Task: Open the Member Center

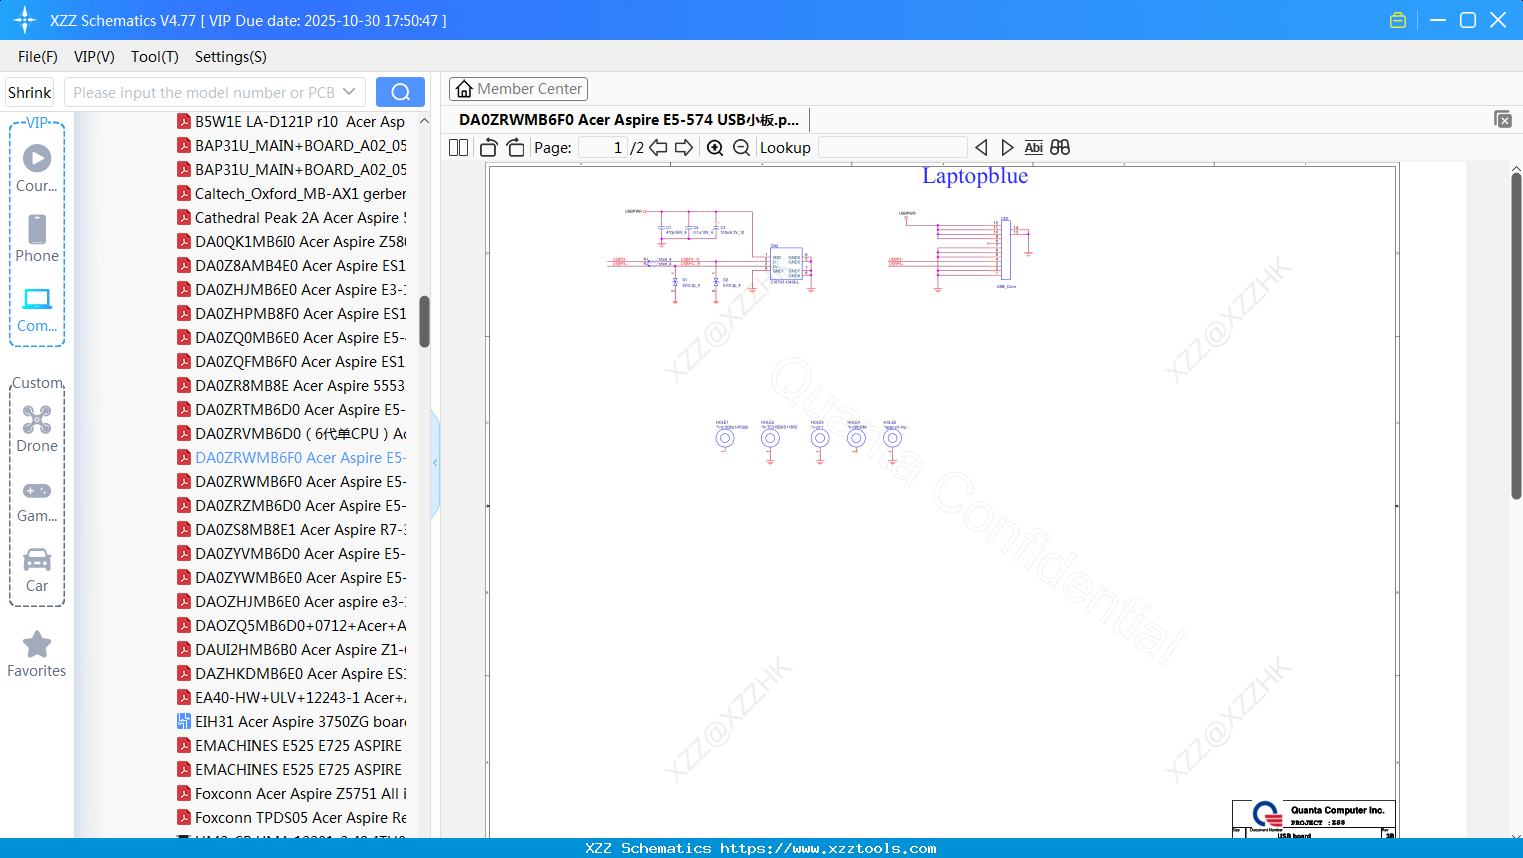Action: tap(518, 89)
